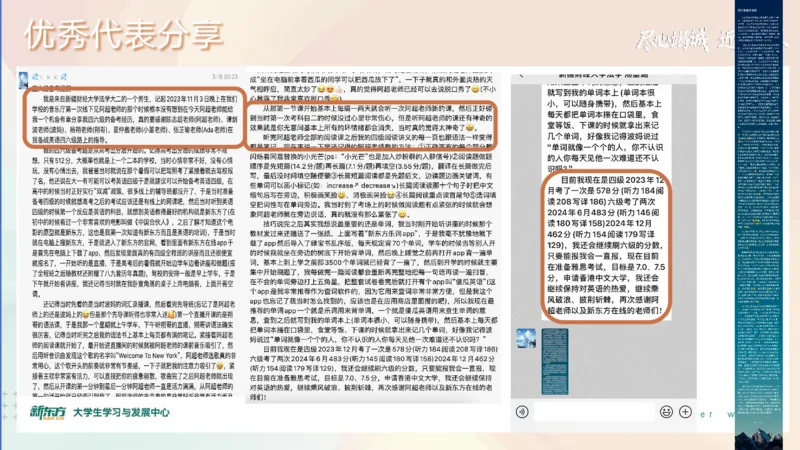Click the slide title 优秀代表分享
800x450 pixels.
(123, 35)
